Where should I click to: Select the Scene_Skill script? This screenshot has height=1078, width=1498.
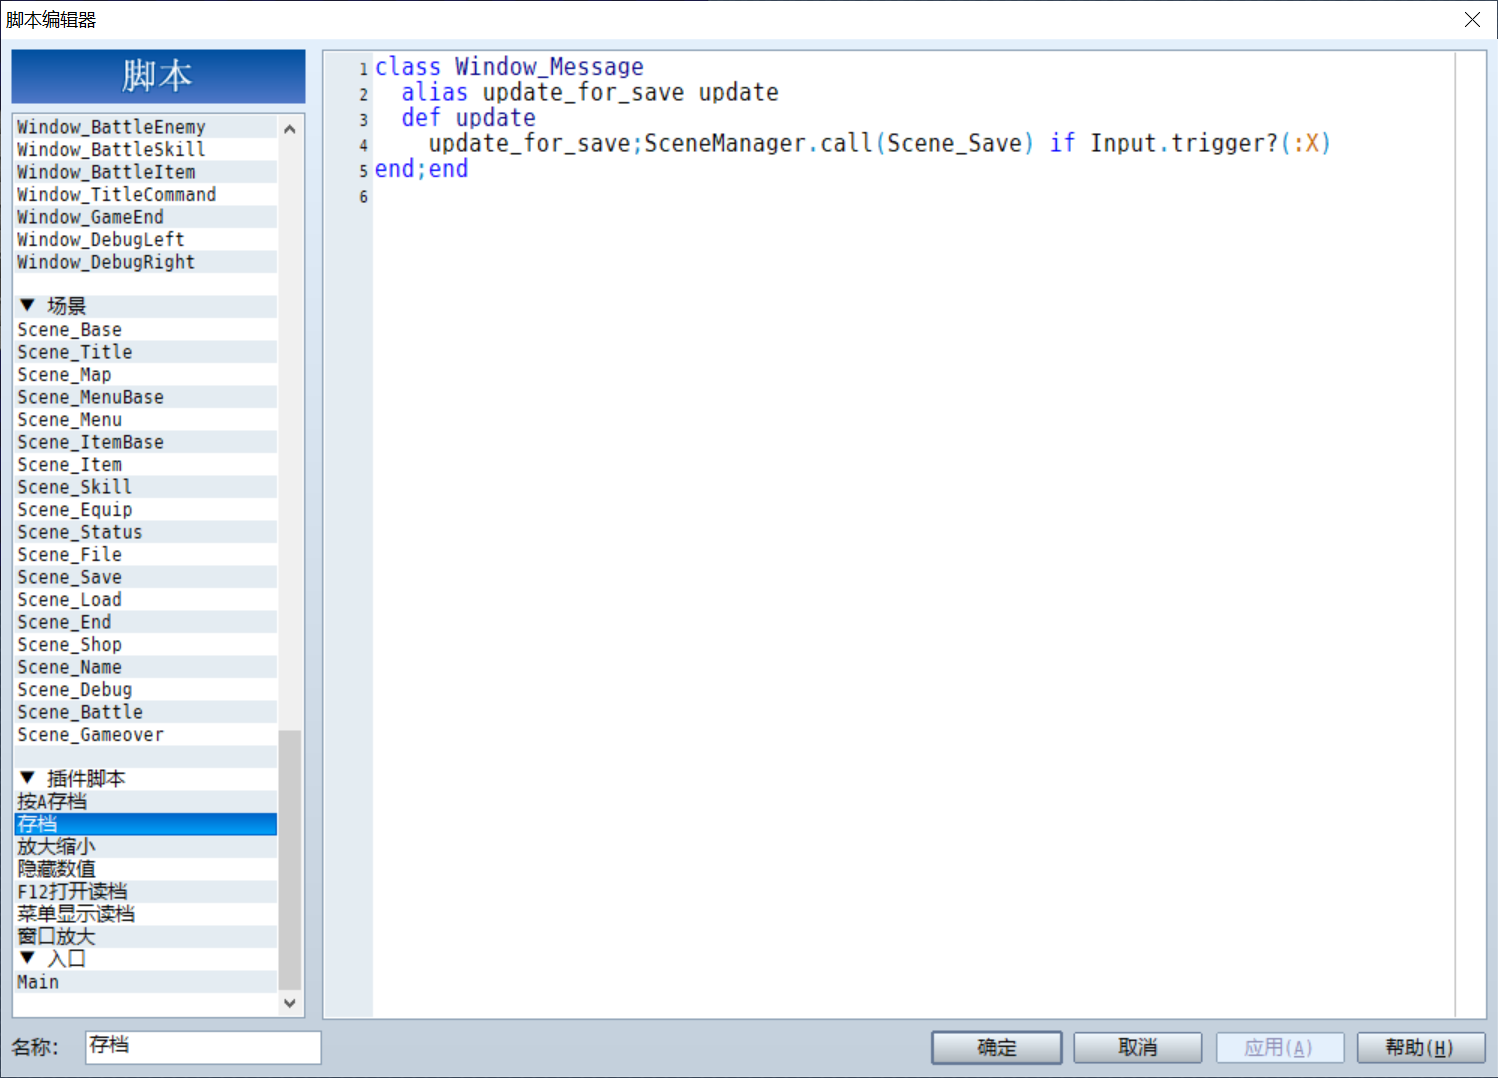coord(146,487)
